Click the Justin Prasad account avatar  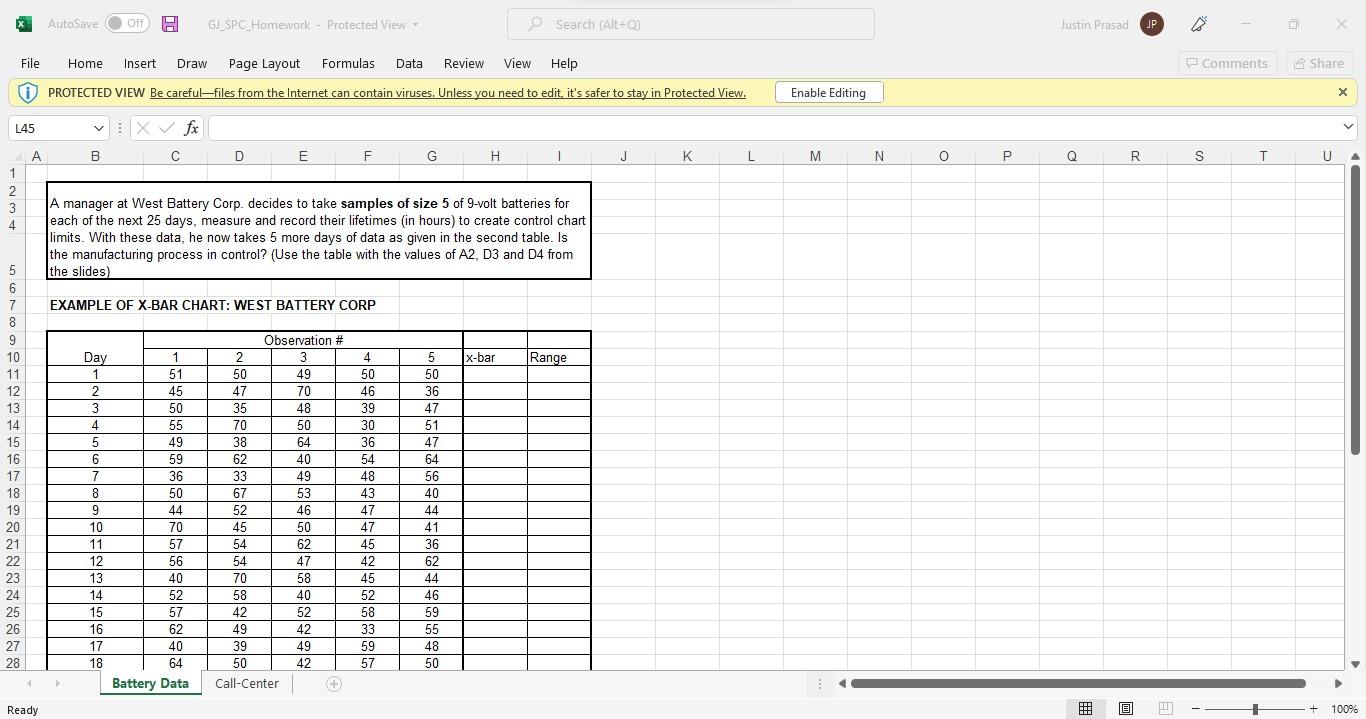(x=1151, y=24)
